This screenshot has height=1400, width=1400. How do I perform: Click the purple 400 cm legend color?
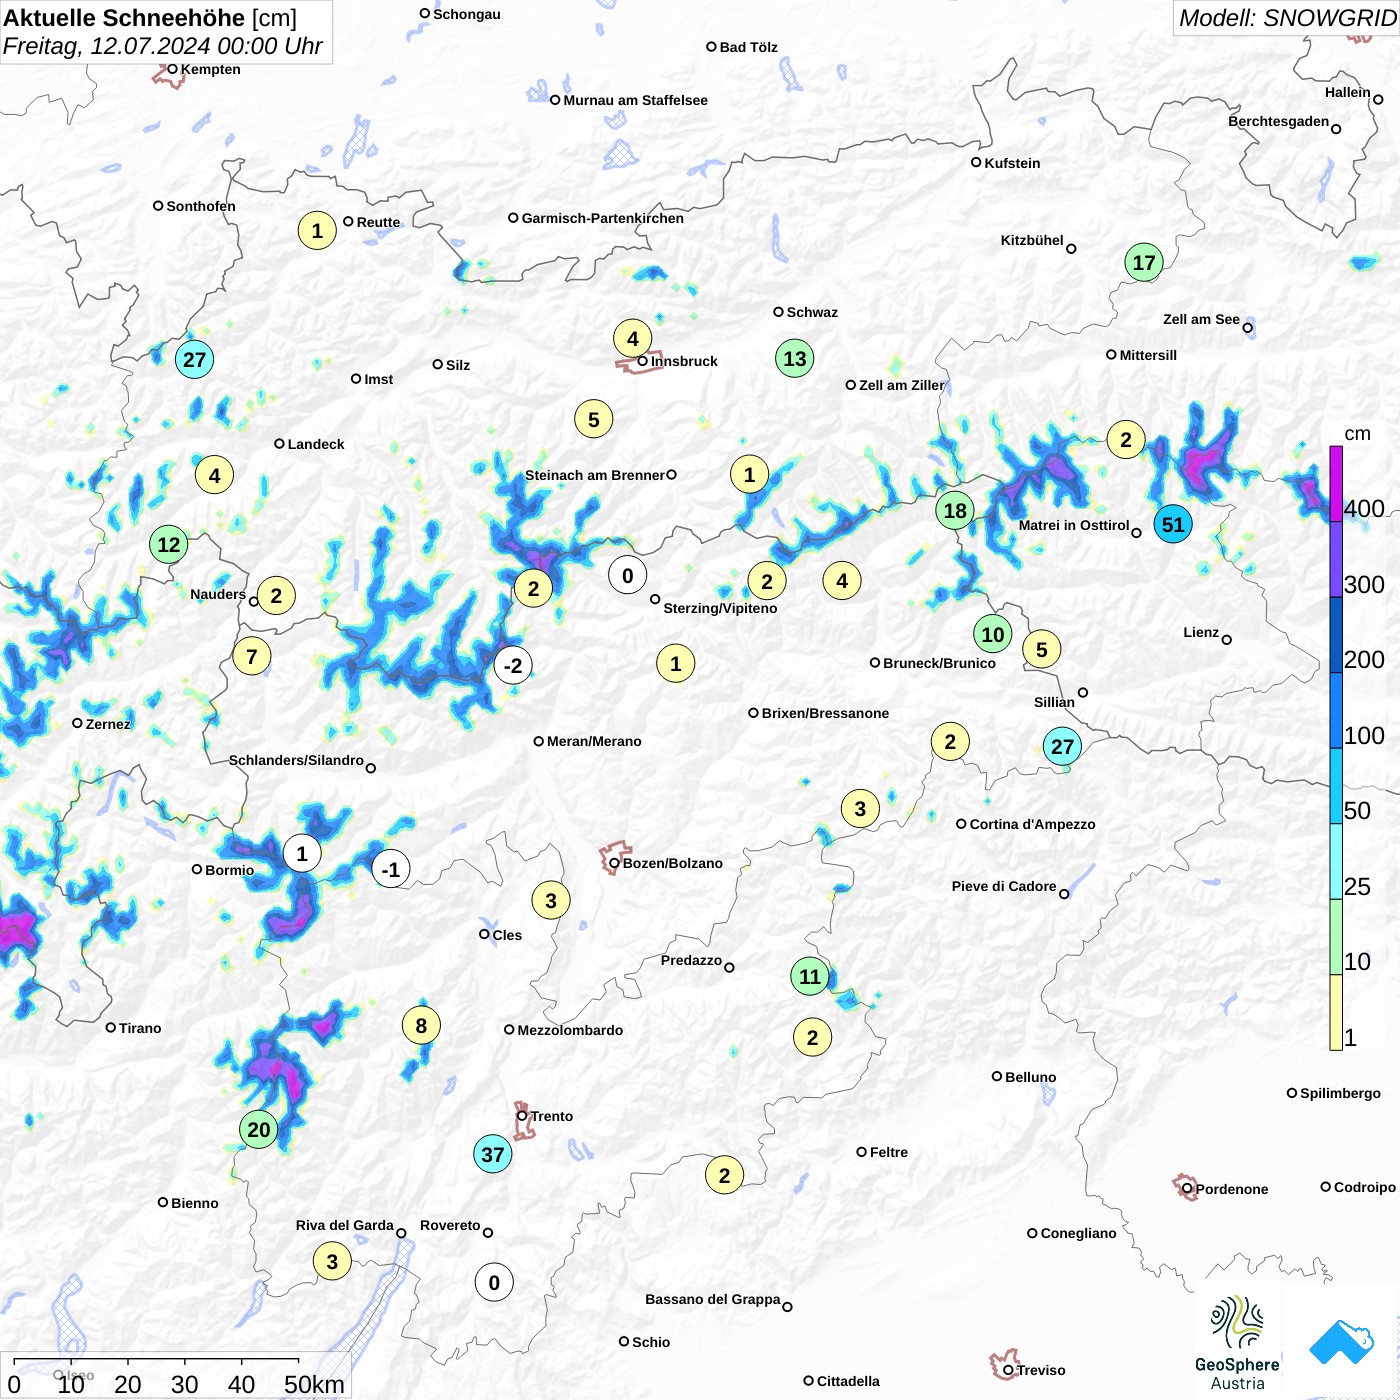click(1336, 483)
